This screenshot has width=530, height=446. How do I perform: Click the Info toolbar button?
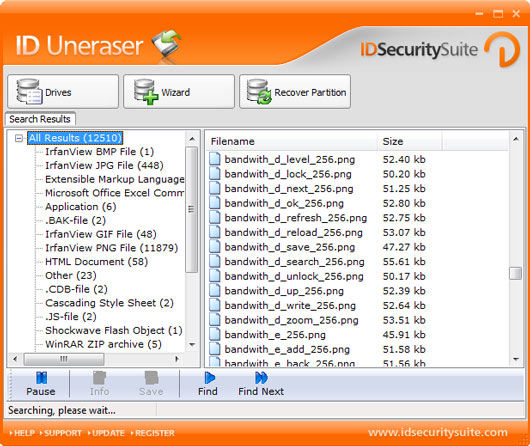pos(99,384)
